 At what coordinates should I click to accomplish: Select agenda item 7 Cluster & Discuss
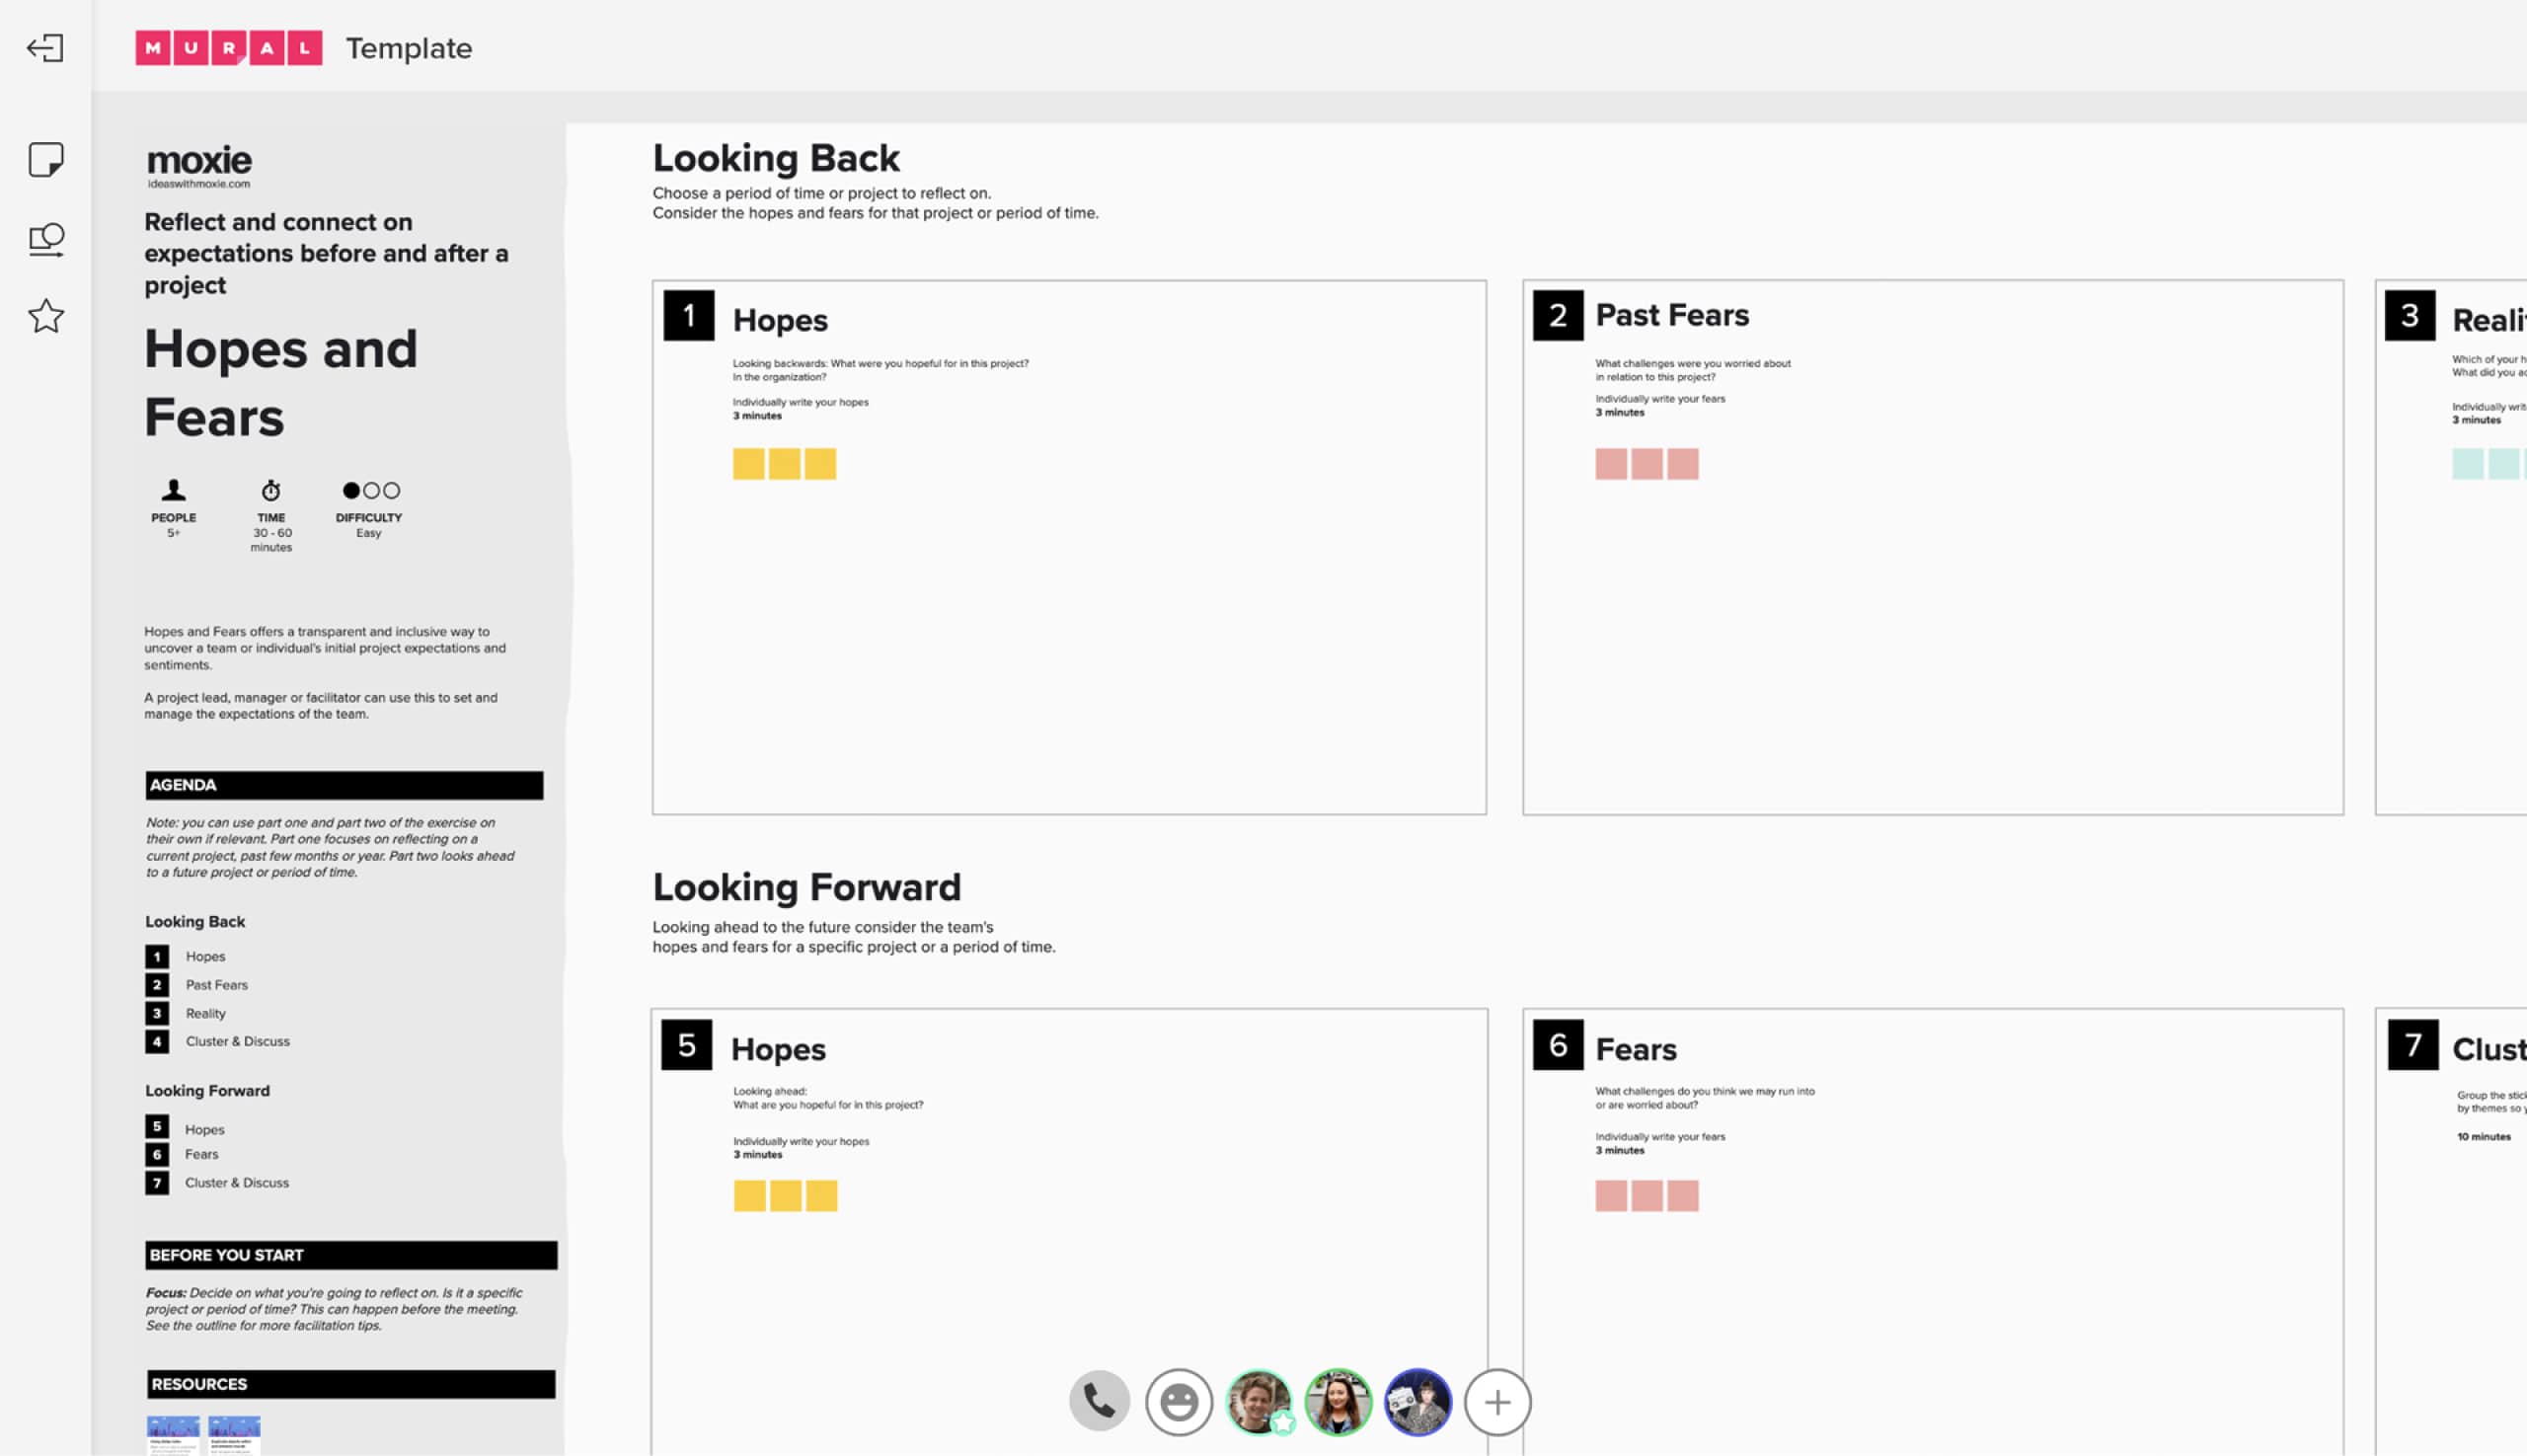tap(236, 1183)
